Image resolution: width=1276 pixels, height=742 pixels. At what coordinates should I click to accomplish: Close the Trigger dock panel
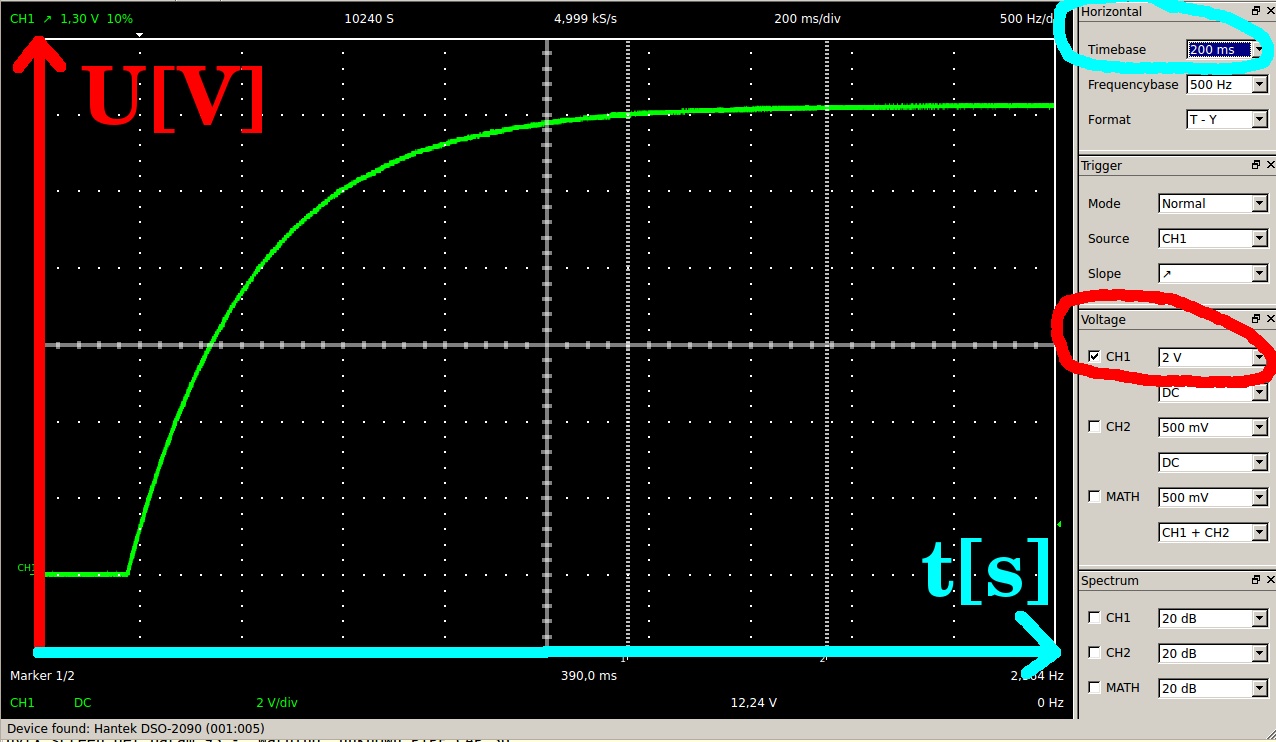point(1270,165)
